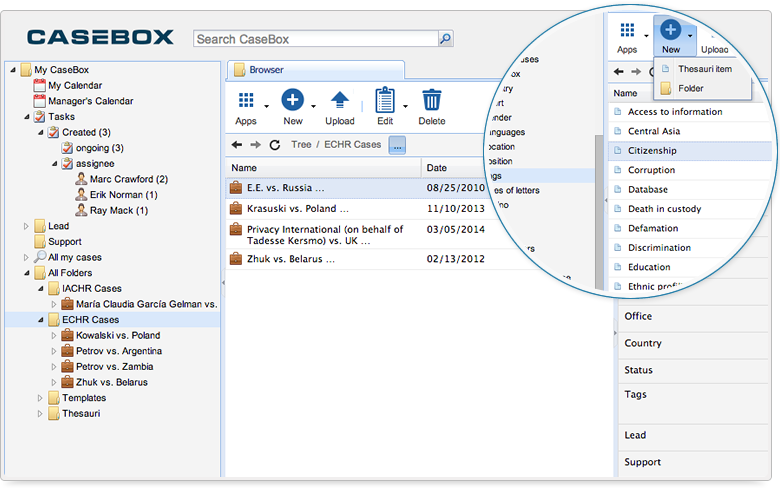Click New plus icon in Browser toolbar

point(292,100)
